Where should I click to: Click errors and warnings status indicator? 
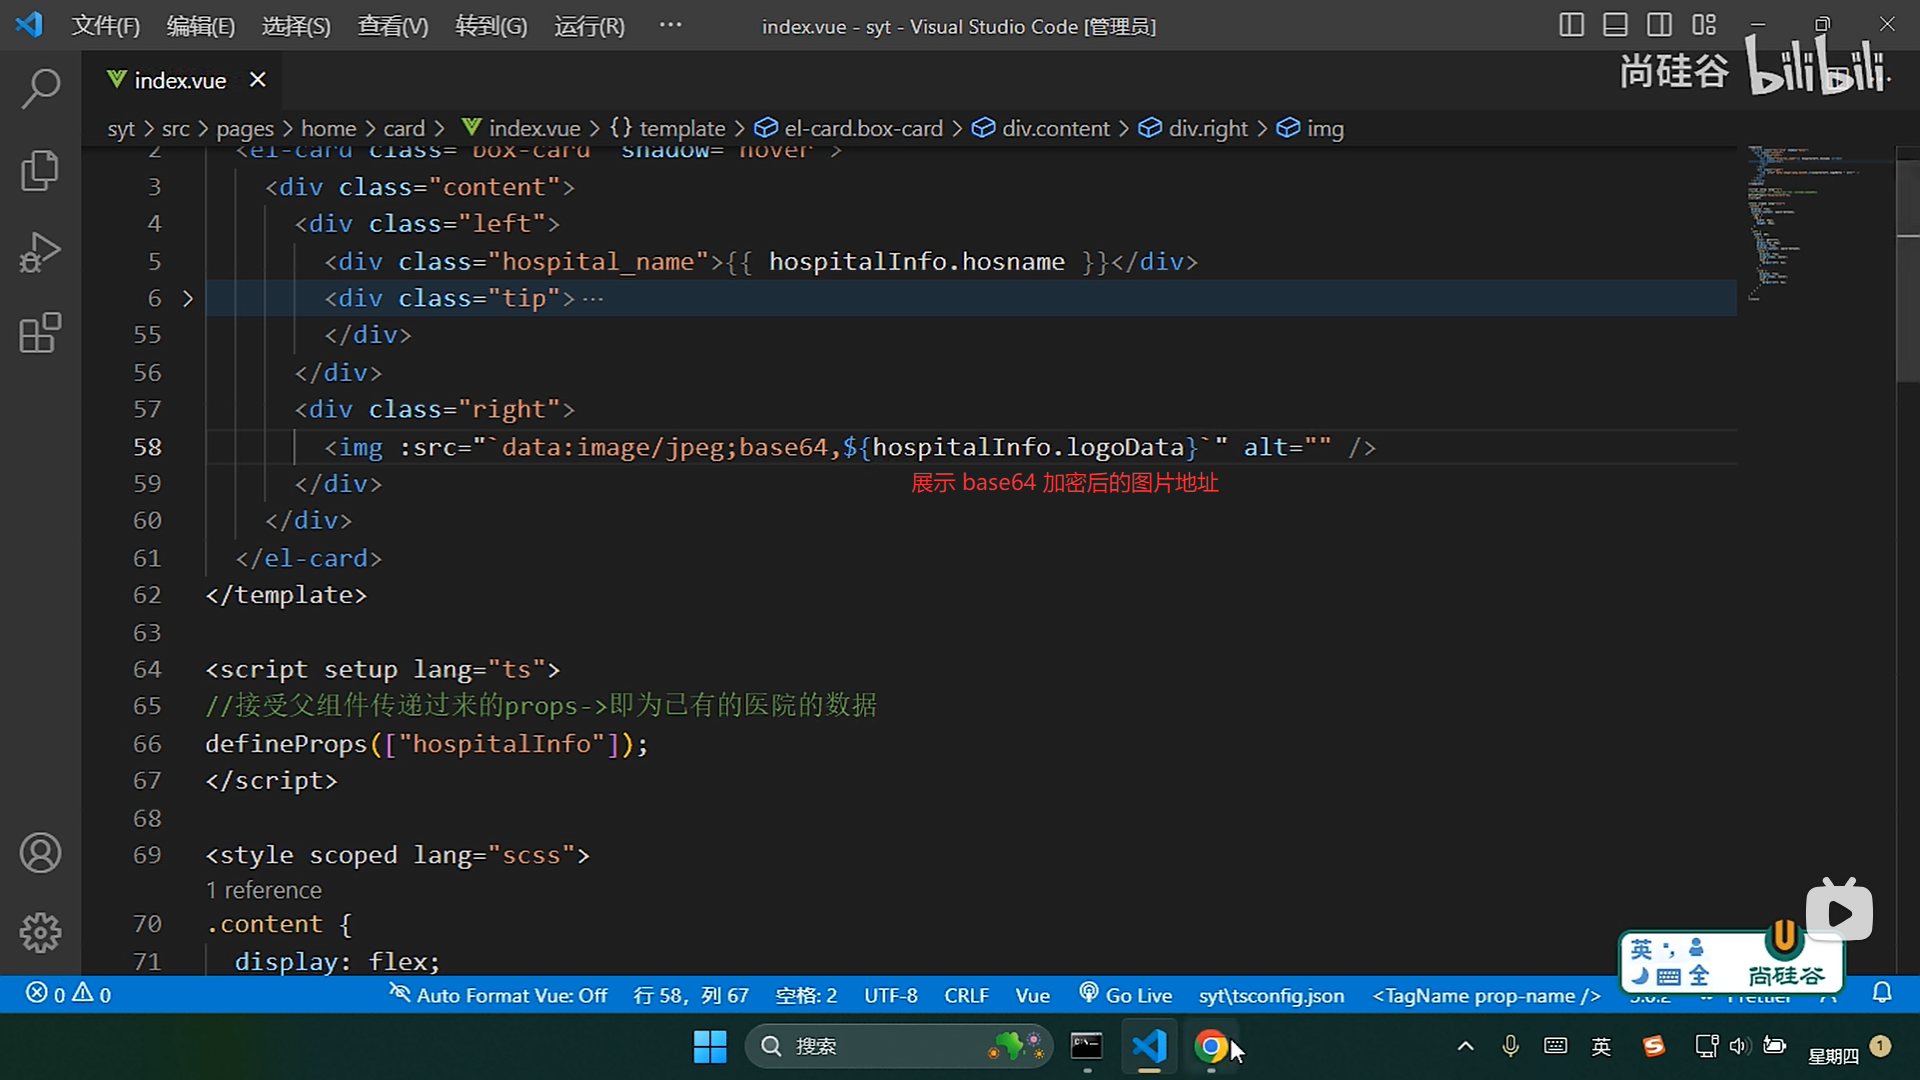tap(68, 994)
